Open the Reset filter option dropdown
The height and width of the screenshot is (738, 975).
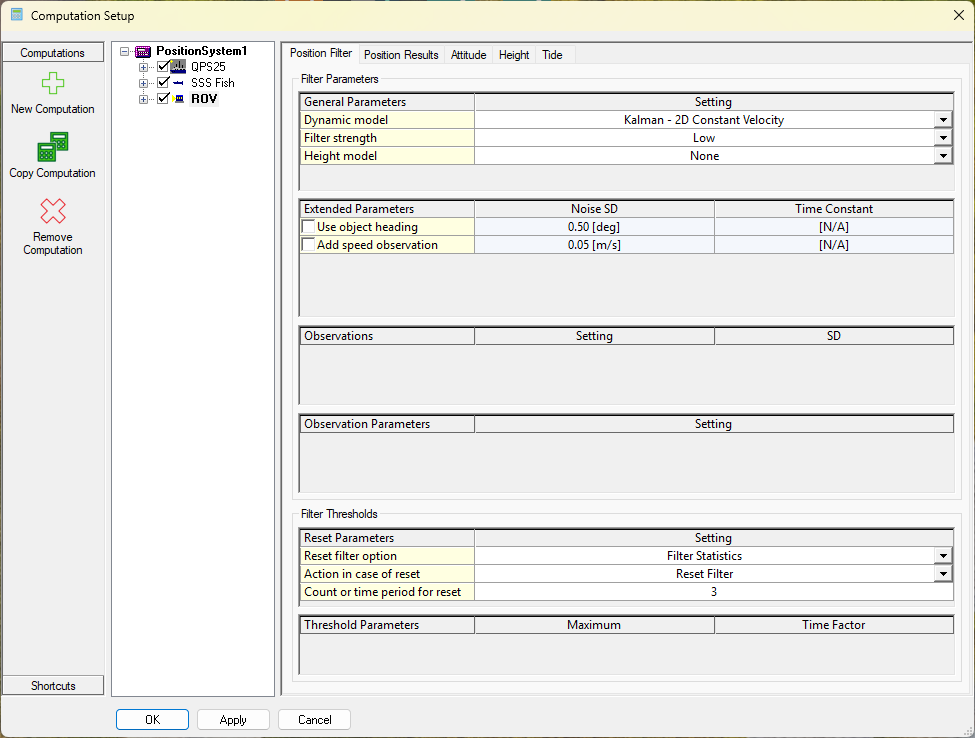point(943,556)
